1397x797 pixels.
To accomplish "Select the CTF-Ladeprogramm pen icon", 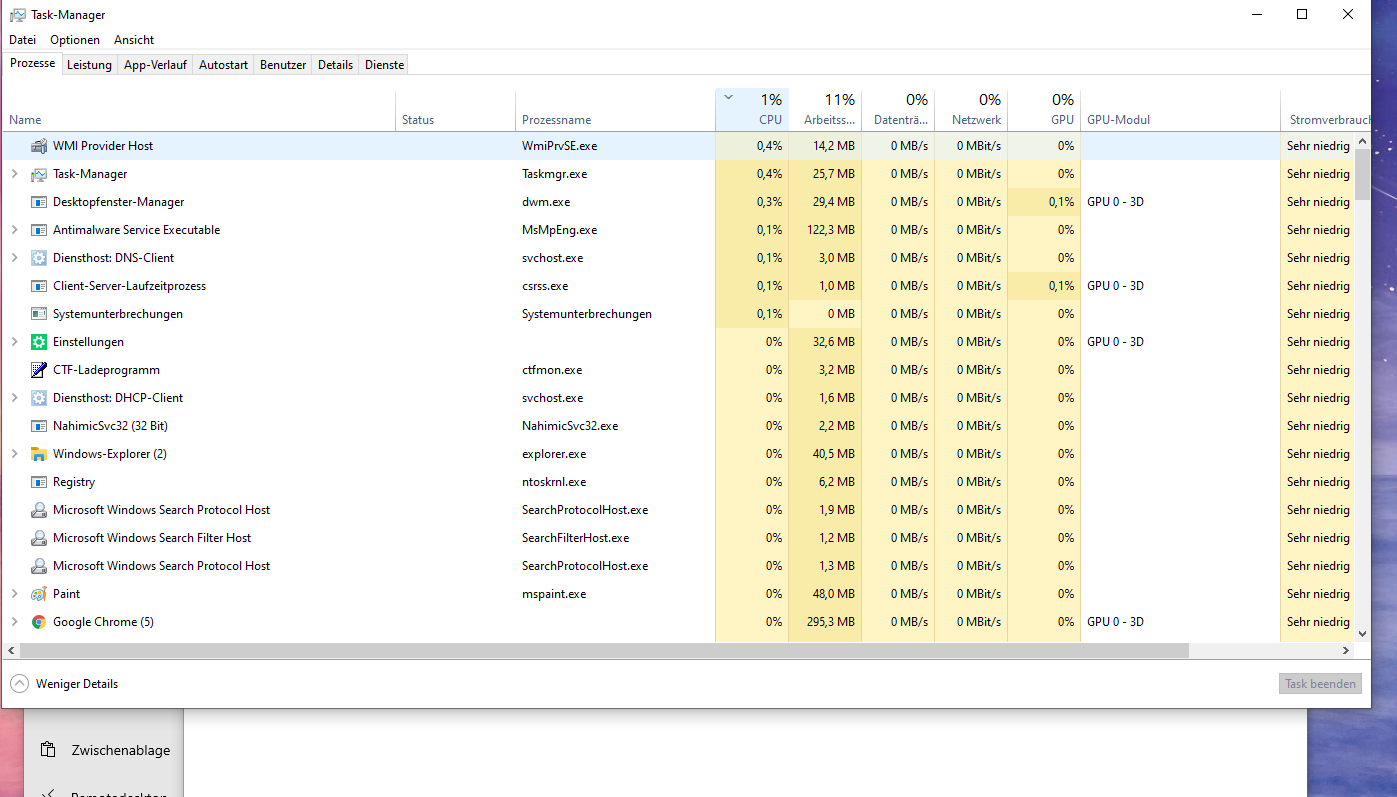I will click(x=39, y=370).
